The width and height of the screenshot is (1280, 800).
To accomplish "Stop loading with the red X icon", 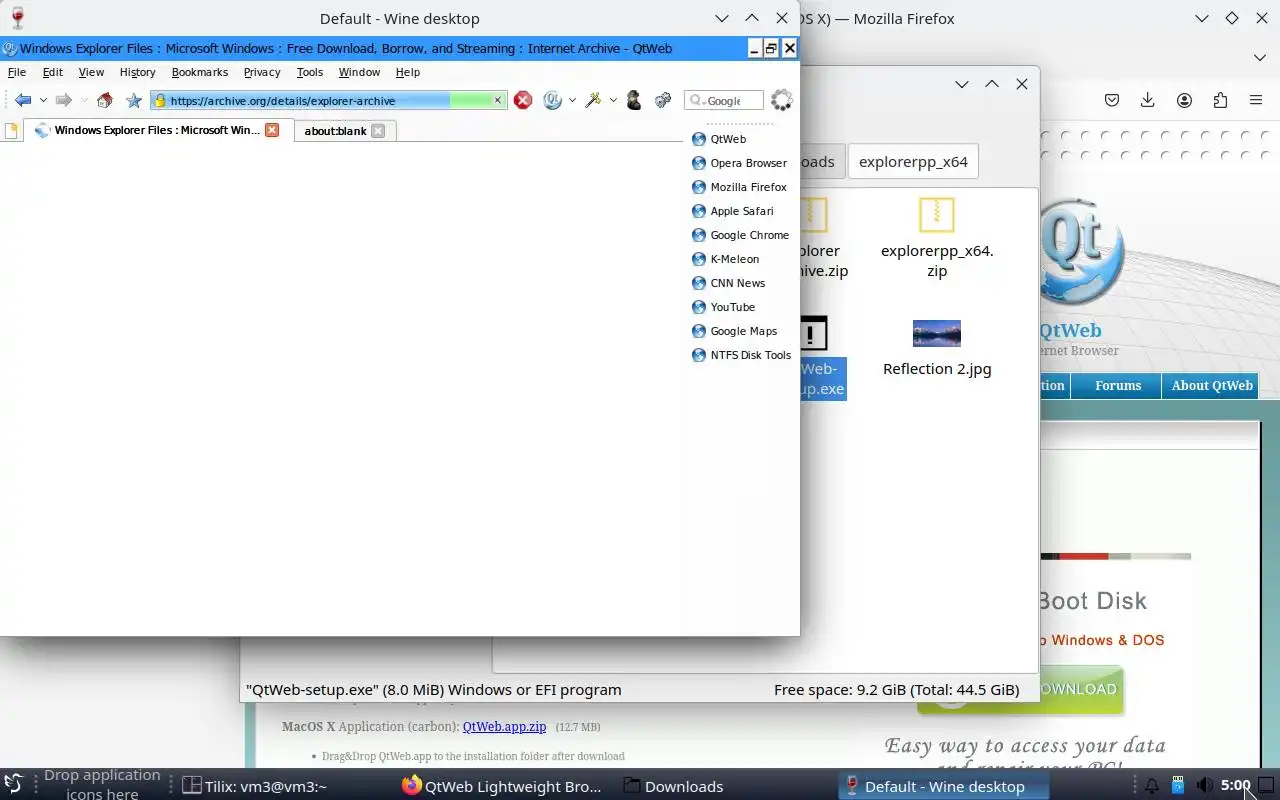I will [x=522, y=100].
